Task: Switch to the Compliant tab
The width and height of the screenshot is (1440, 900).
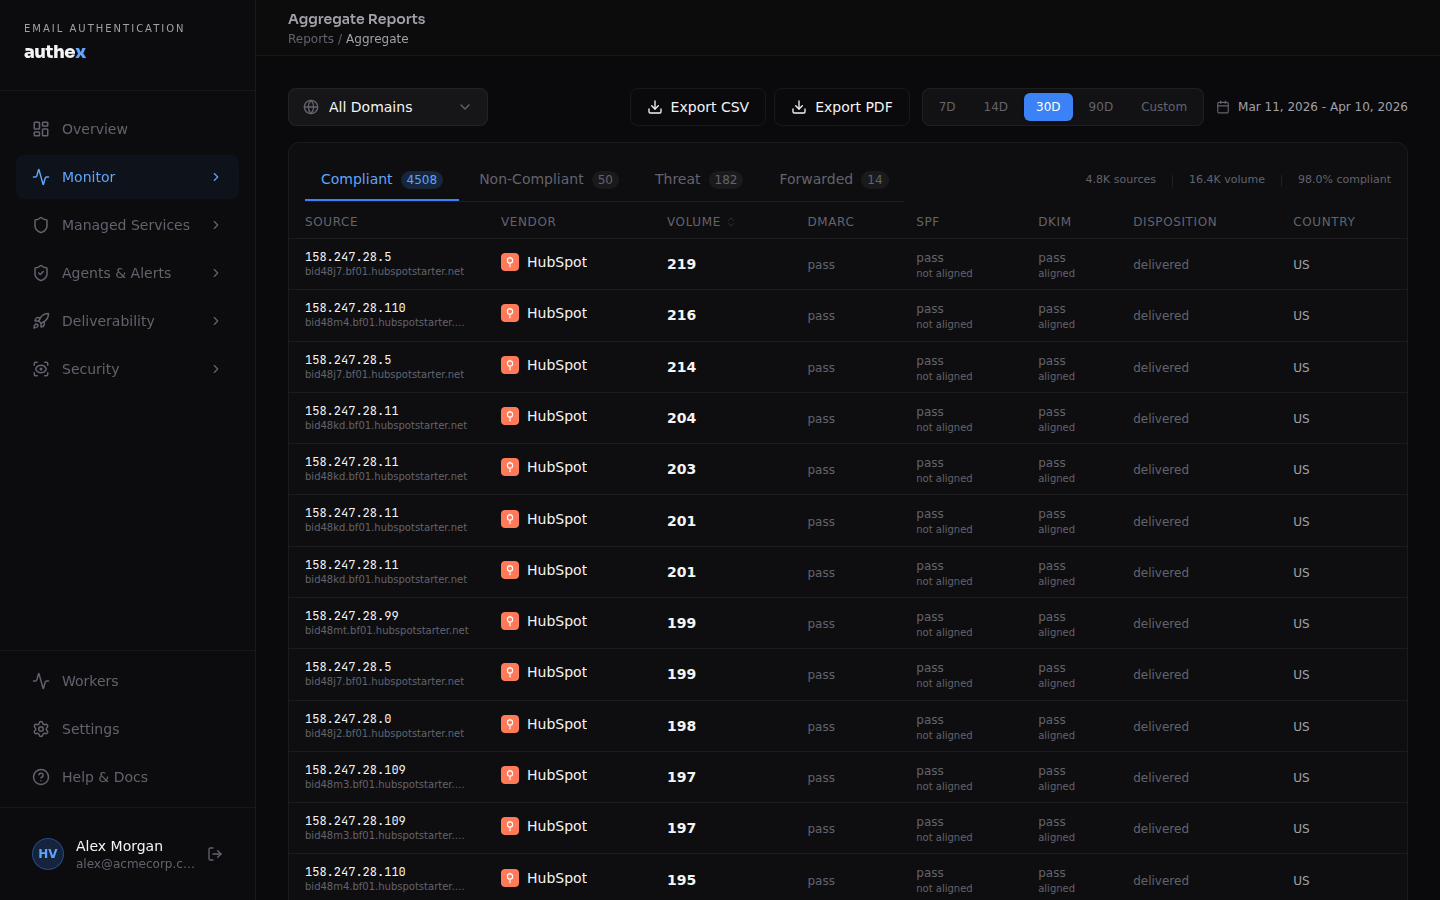Action: pos(382,179)
